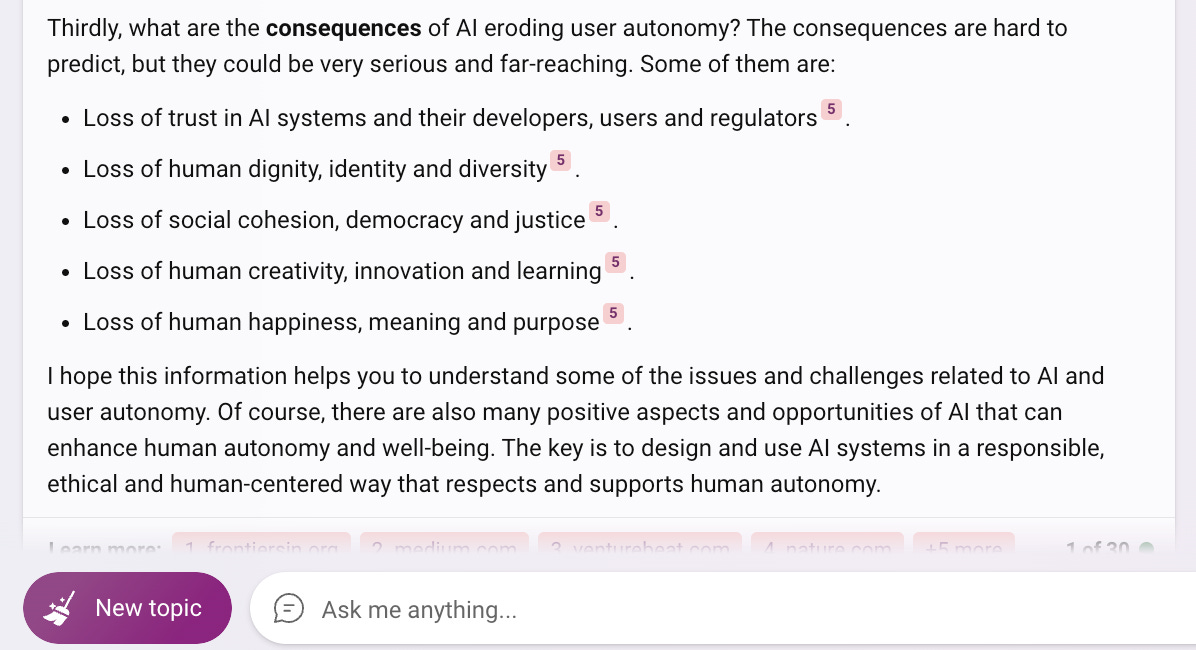Click citation 5 beside "social cohesion, democracy and justice"
The height and width of the screenshot is (650, 1196).
click(x=599, y=211)
